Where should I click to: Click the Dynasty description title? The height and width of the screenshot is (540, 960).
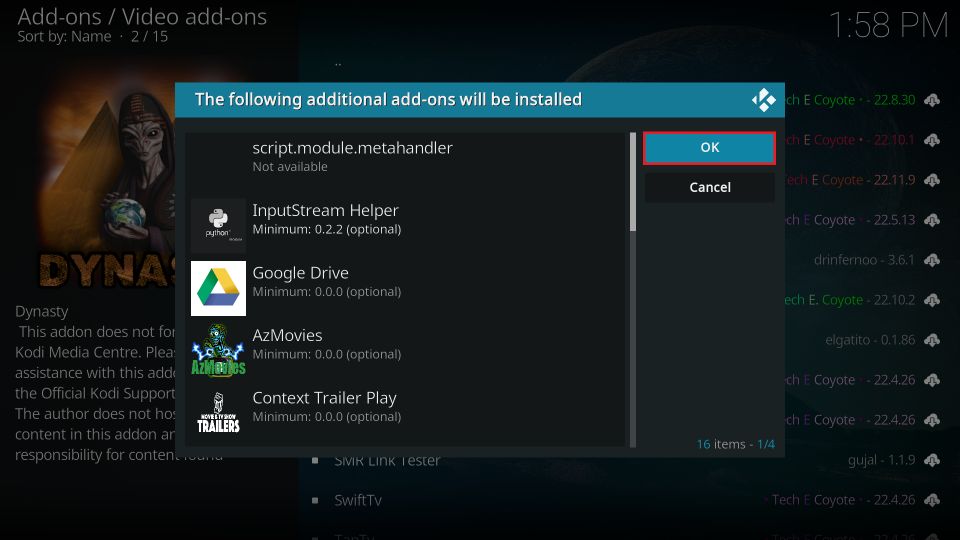click(42, 311)
